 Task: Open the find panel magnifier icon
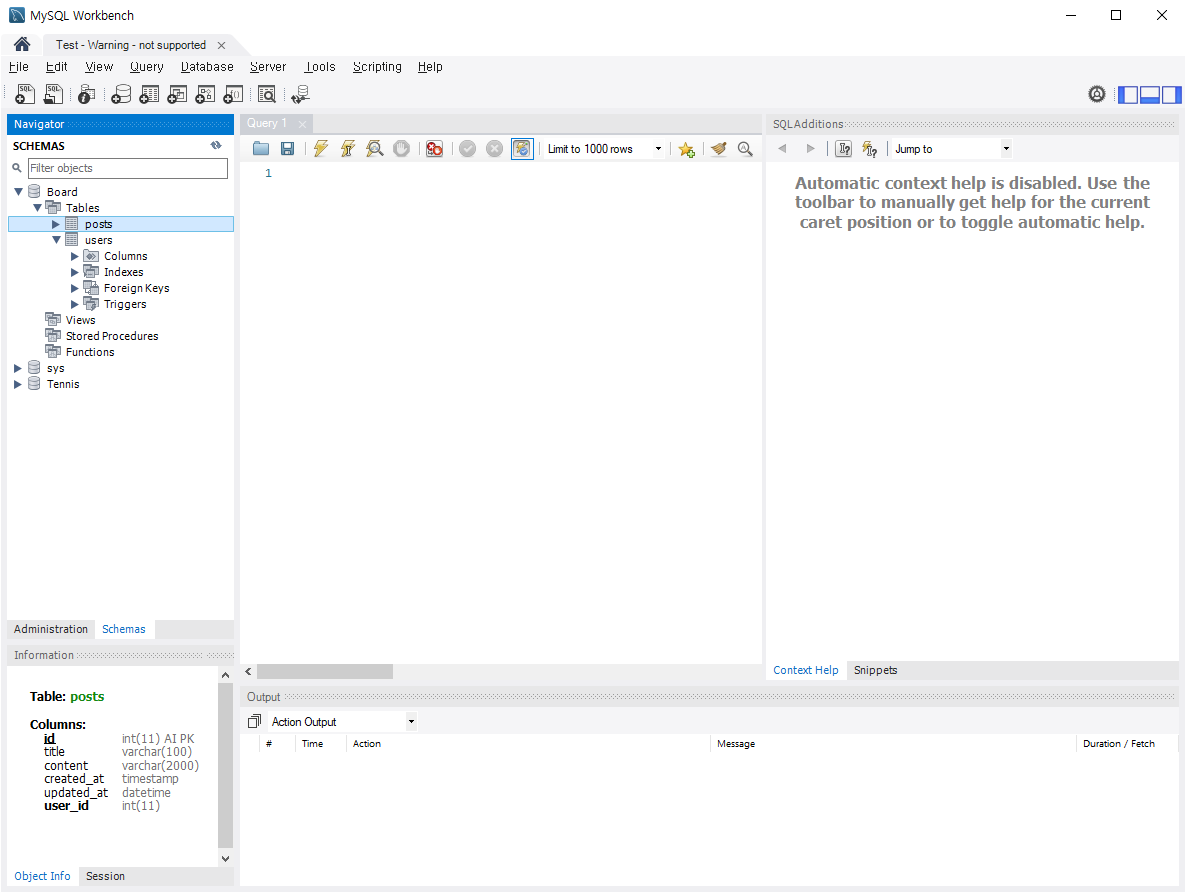tap(745, 149)
